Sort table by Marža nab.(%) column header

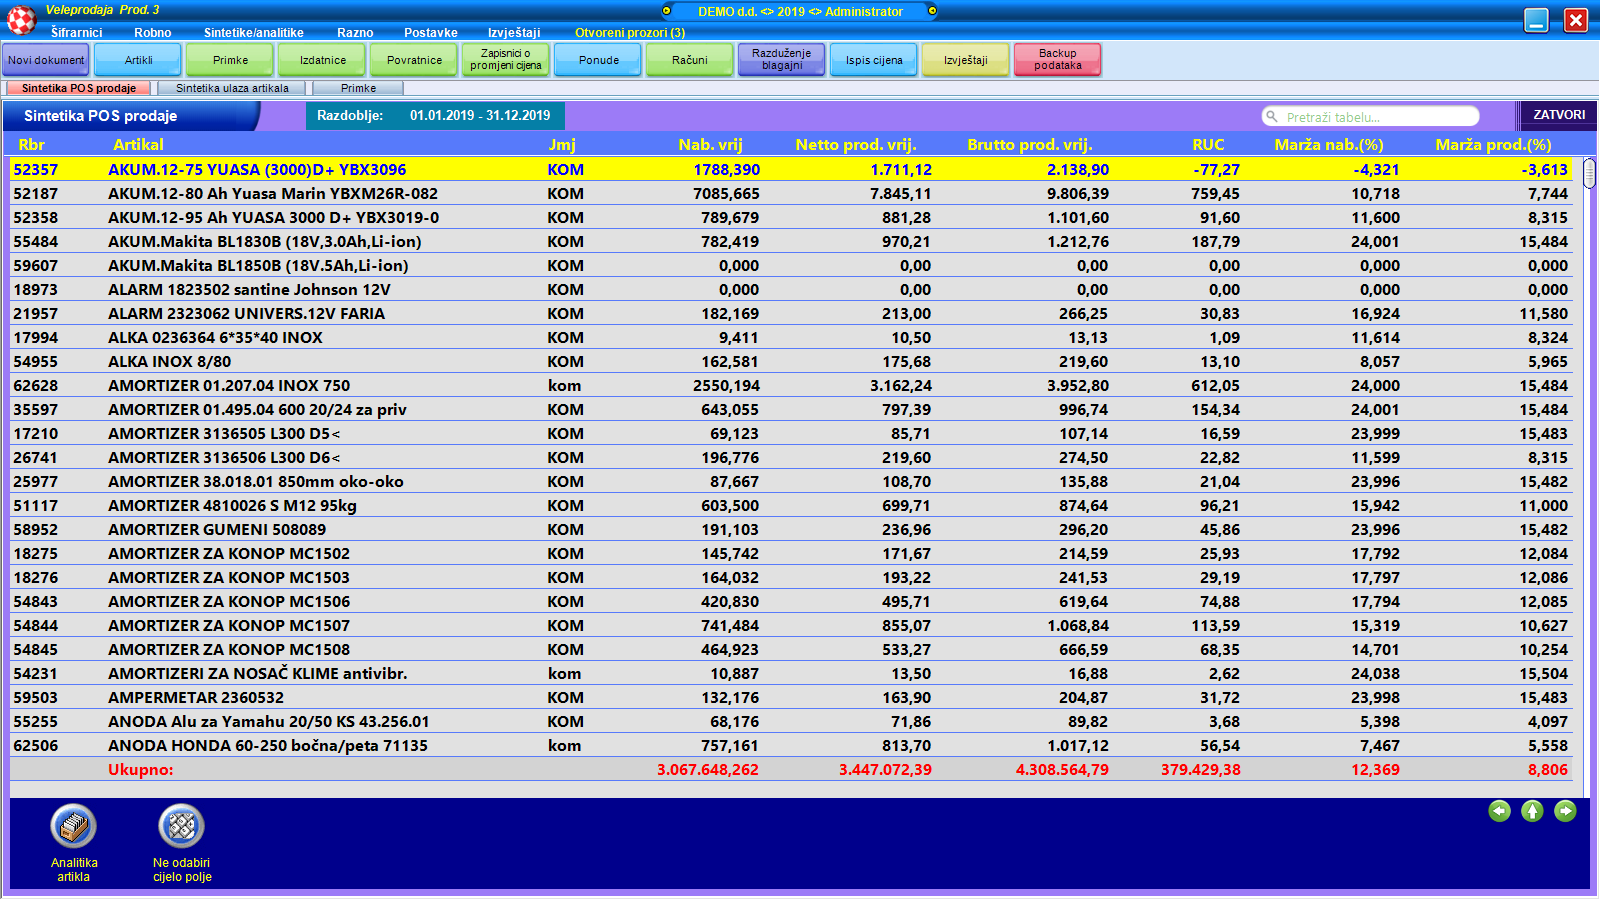[x=1328, y=145]
